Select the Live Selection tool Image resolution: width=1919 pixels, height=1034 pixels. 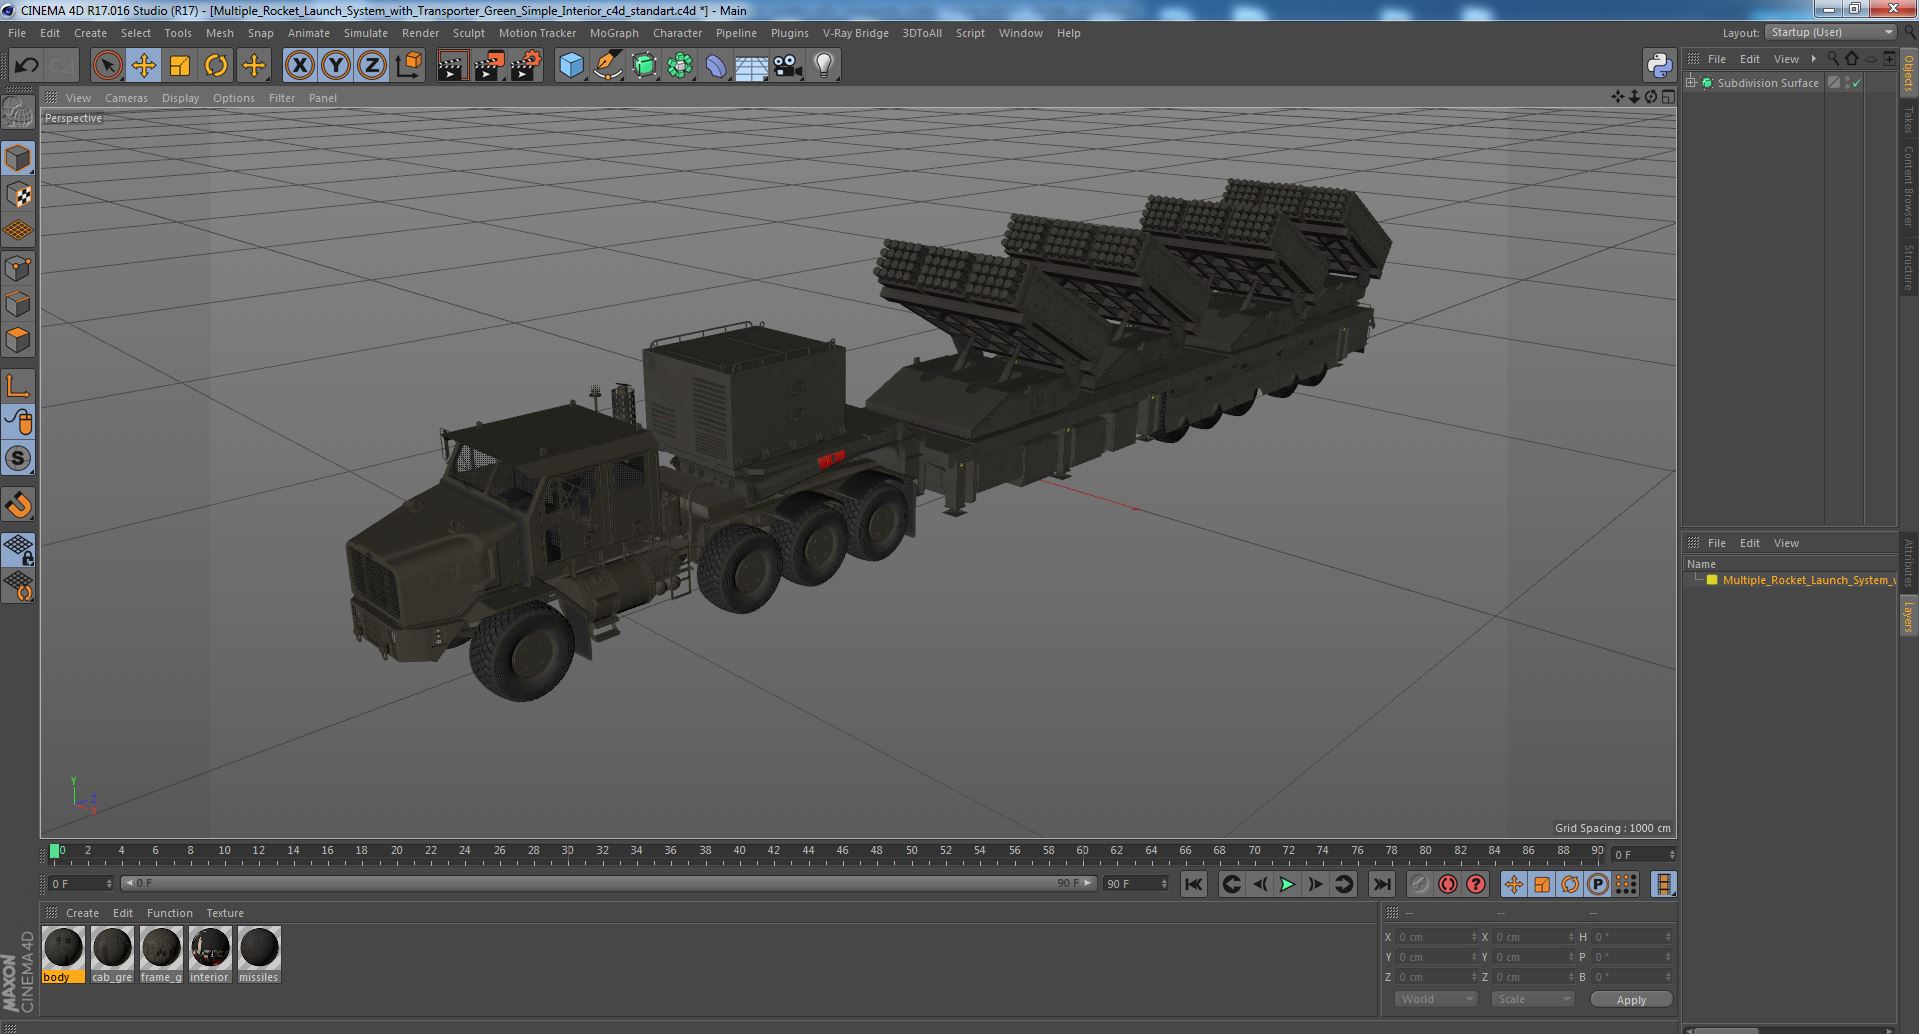107,66
